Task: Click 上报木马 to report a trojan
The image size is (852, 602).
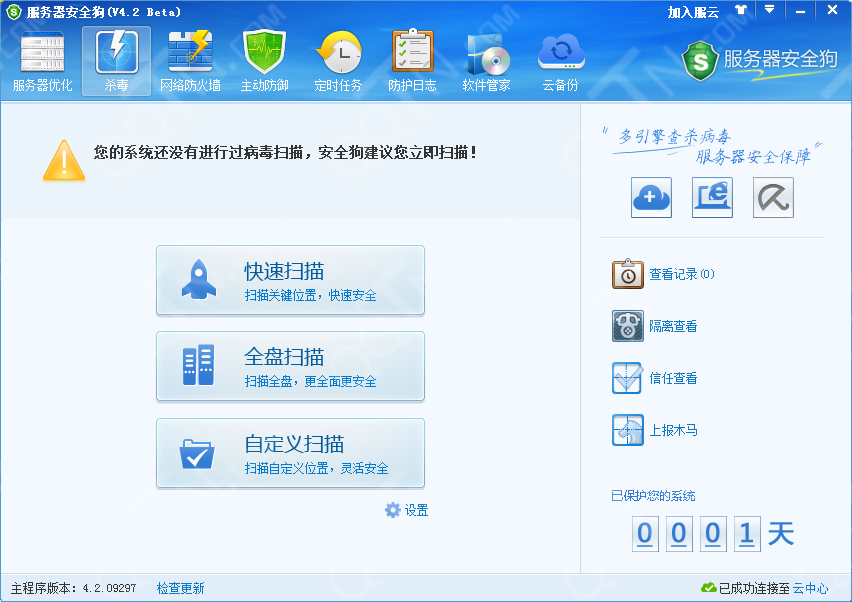Action: 672,430
